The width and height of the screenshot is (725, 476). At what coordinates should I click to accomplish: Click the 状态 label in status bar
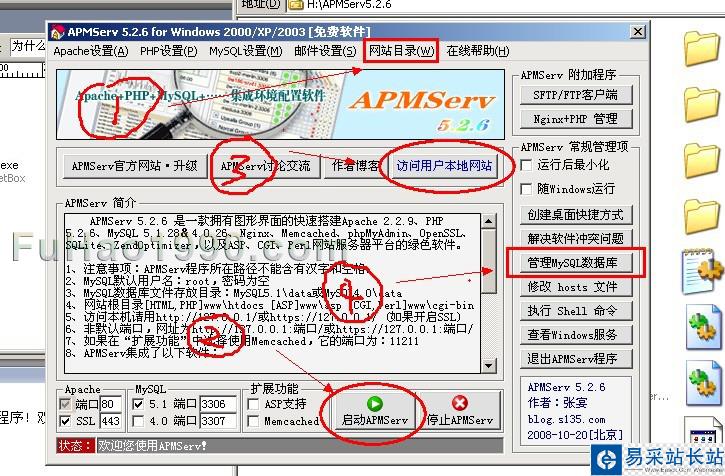pyautogui.click(x=76, y=445)
